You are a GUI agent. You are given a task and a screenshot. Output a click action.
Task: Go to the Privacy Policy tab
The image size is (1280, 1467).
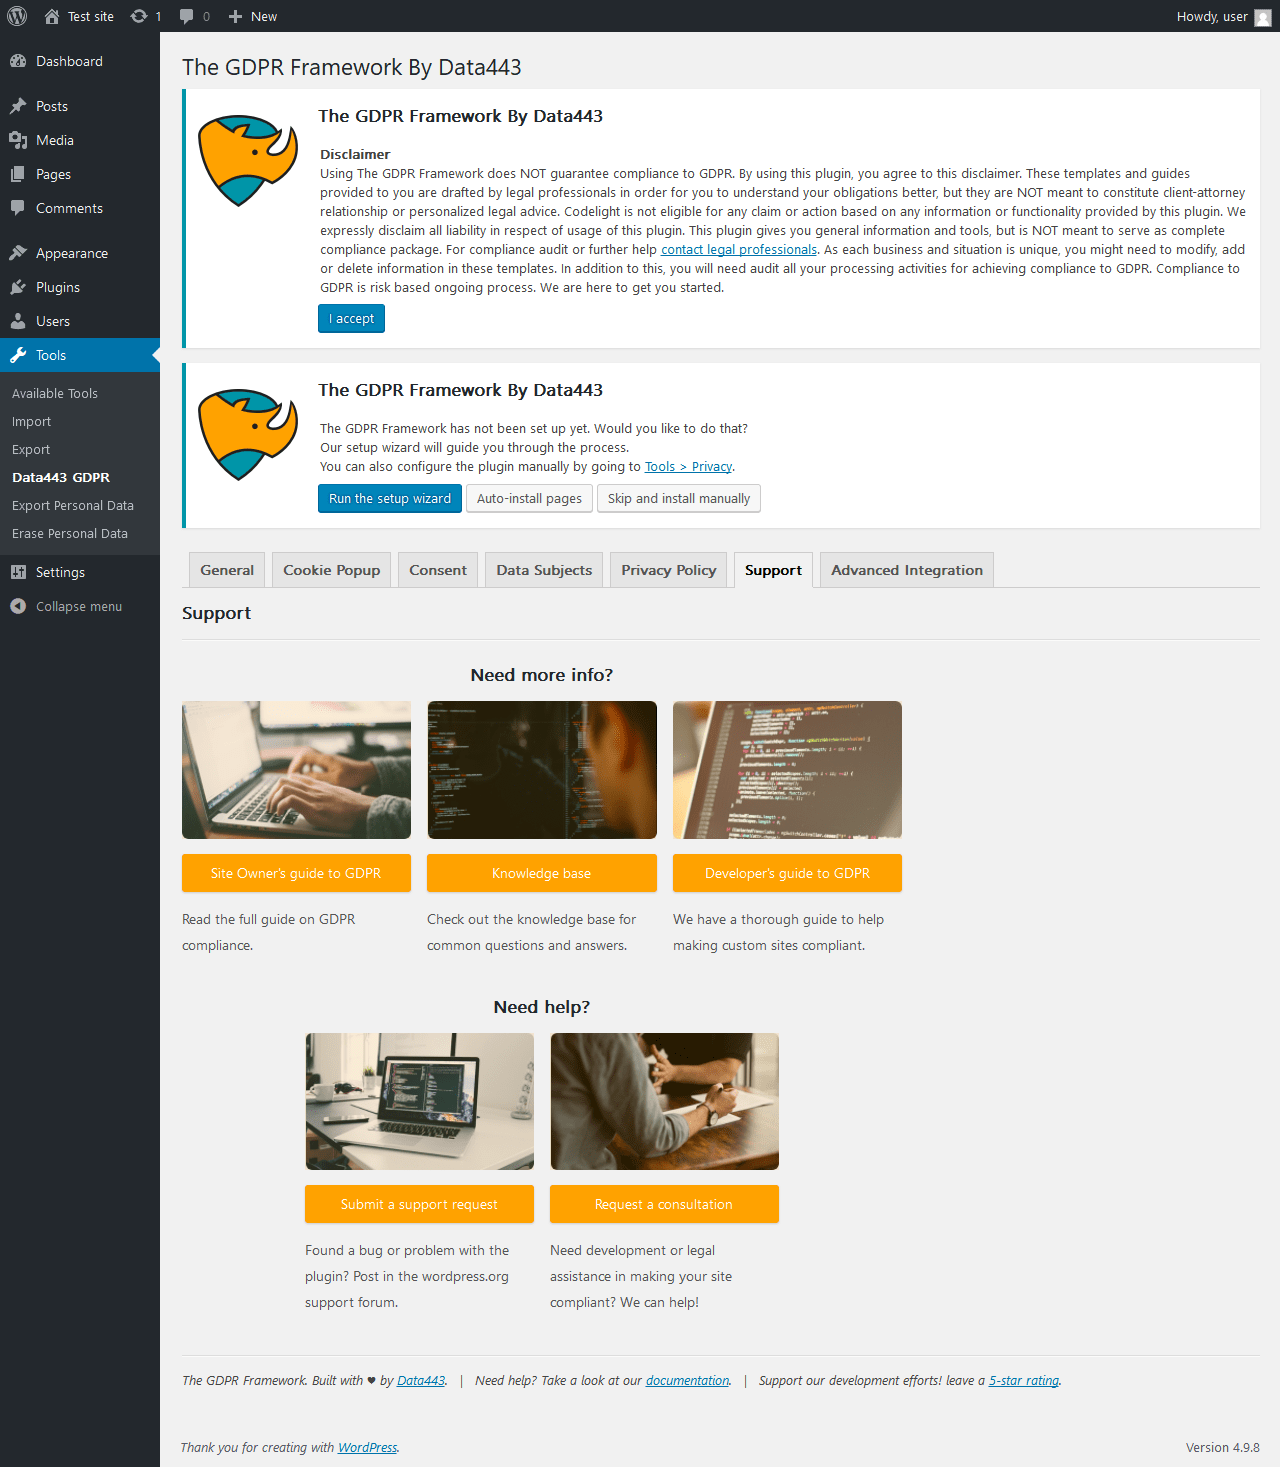669,570
